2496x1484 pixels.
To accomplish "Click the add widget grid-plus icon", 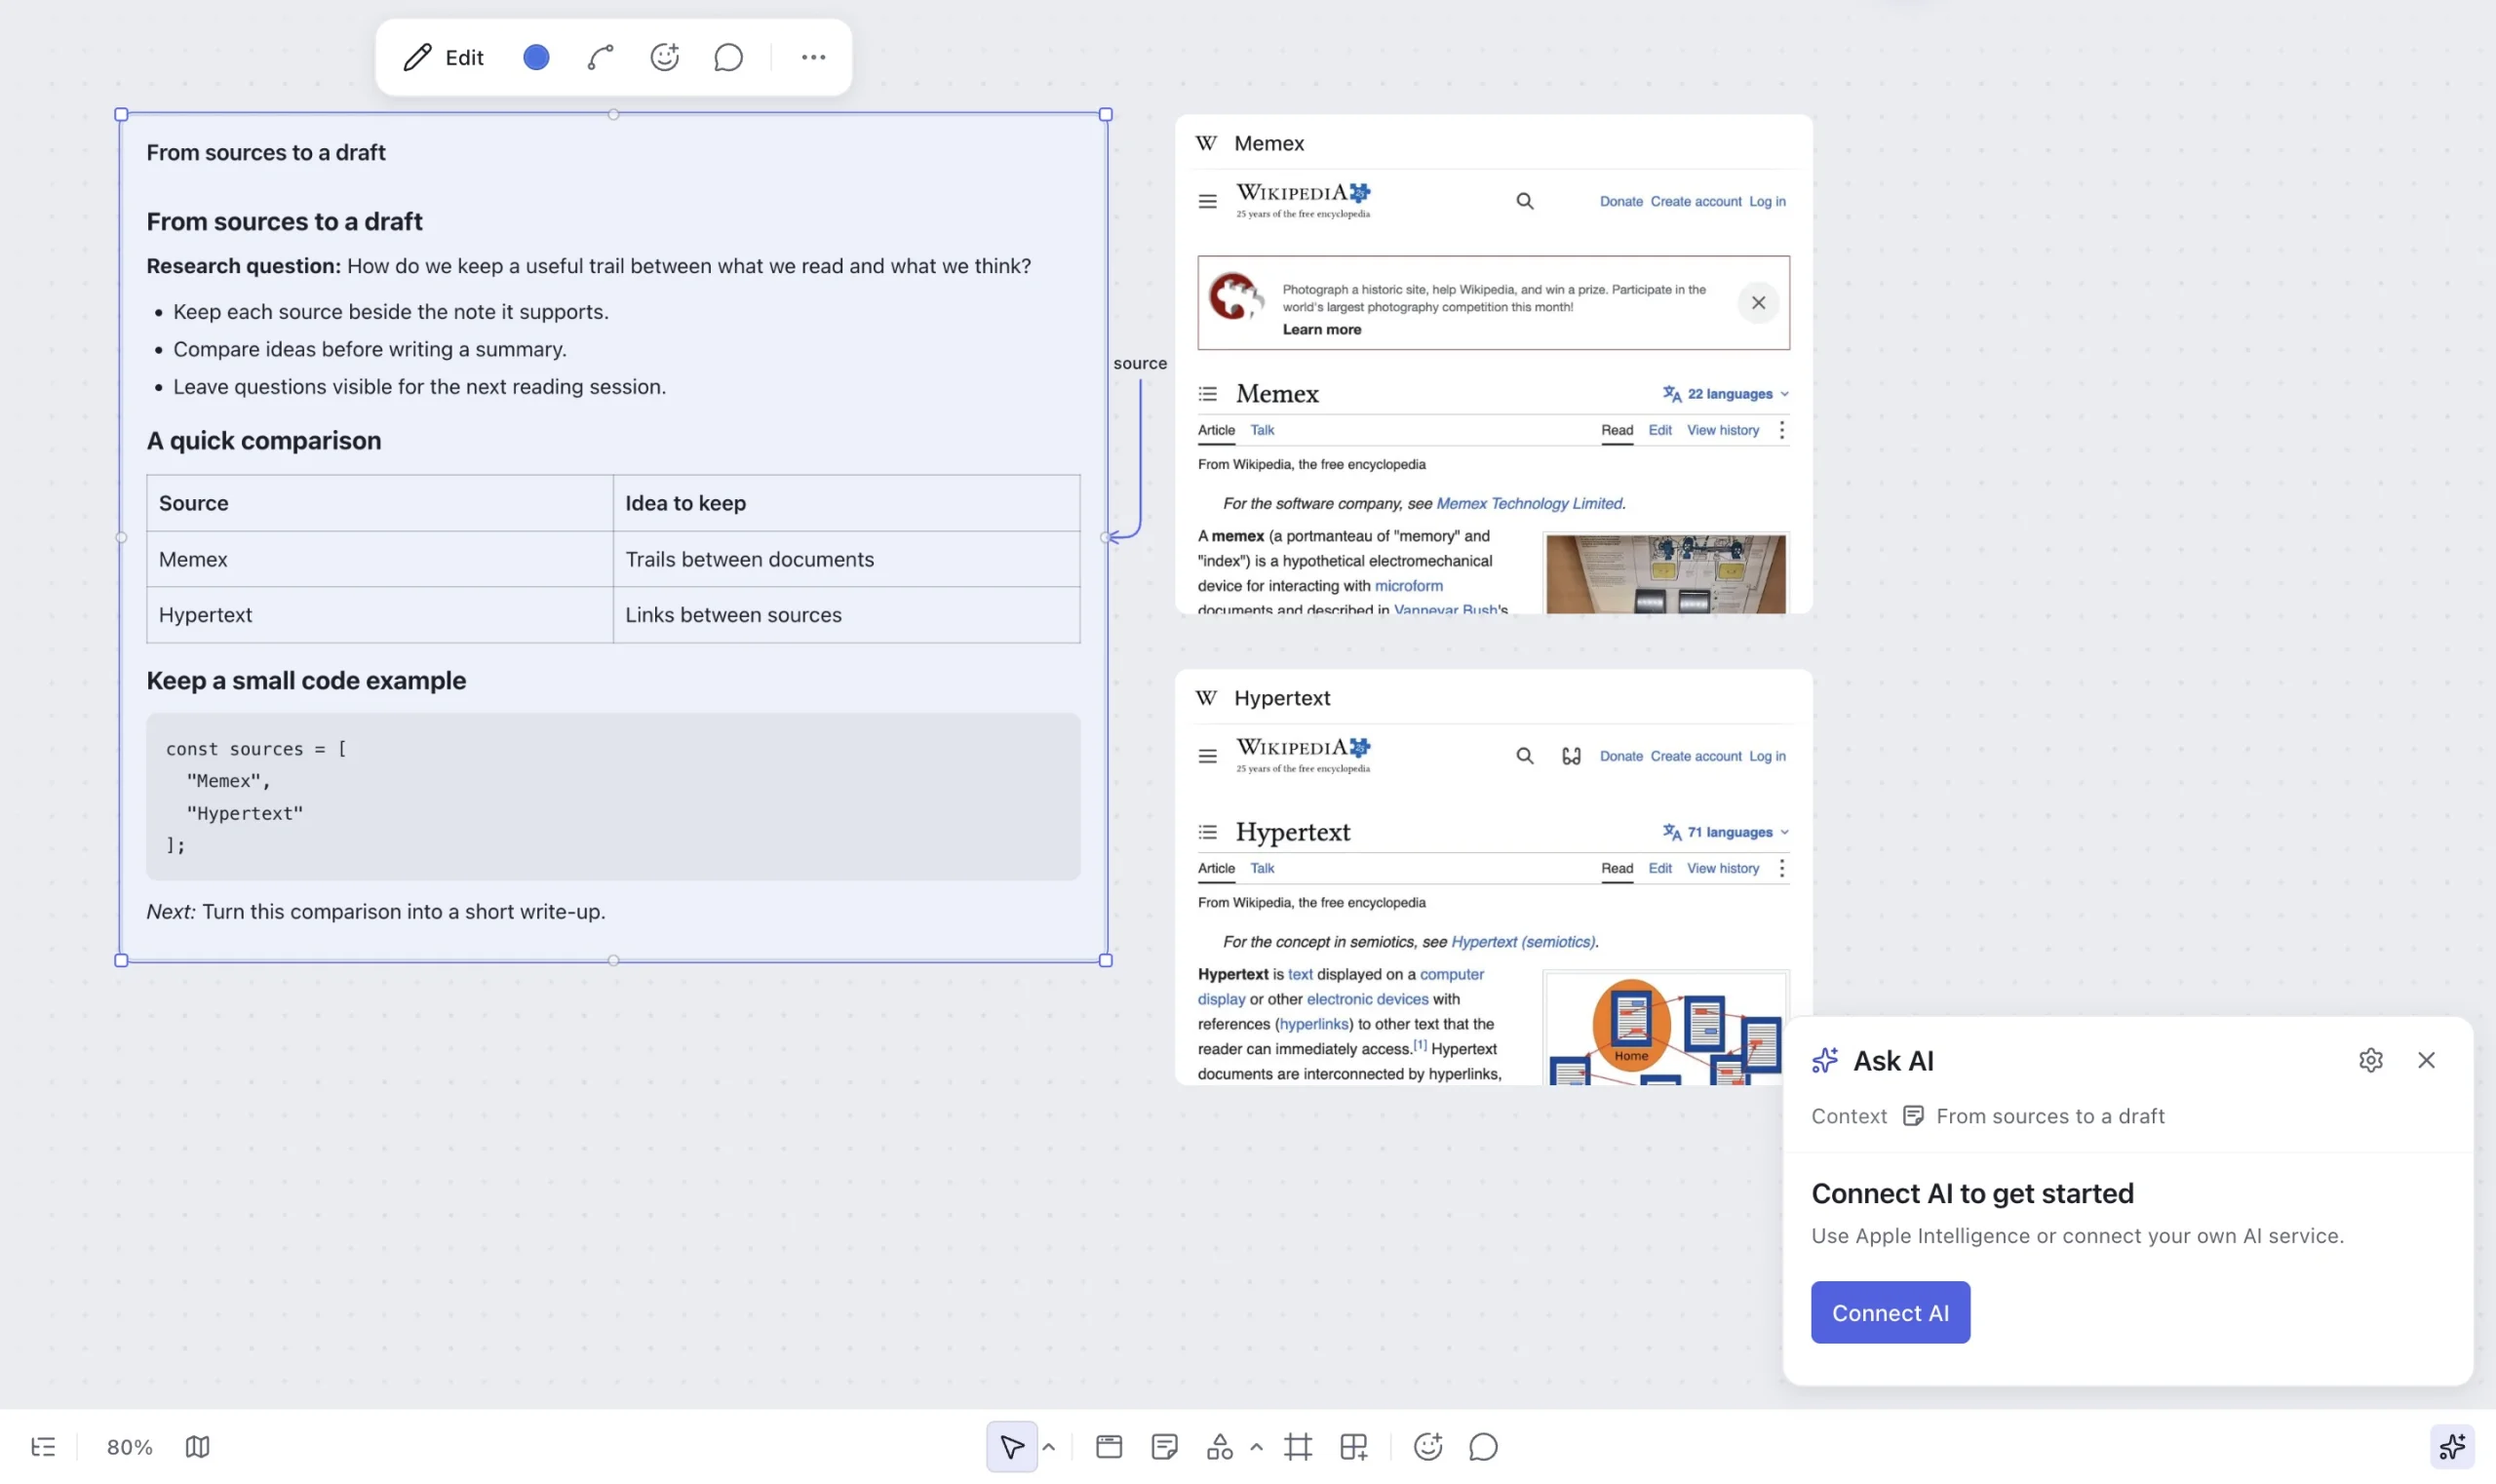I will click(1354, 1447).
